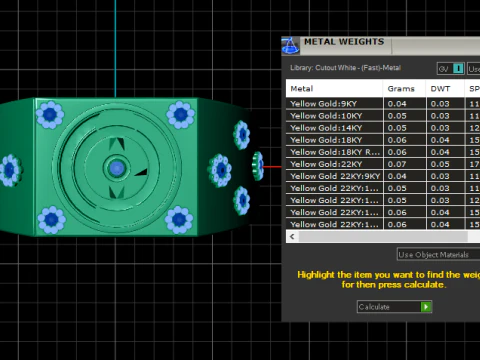Select the Yellow Gold:22KY row
This screenshot has width=480, height=360.
pos(383,164)
